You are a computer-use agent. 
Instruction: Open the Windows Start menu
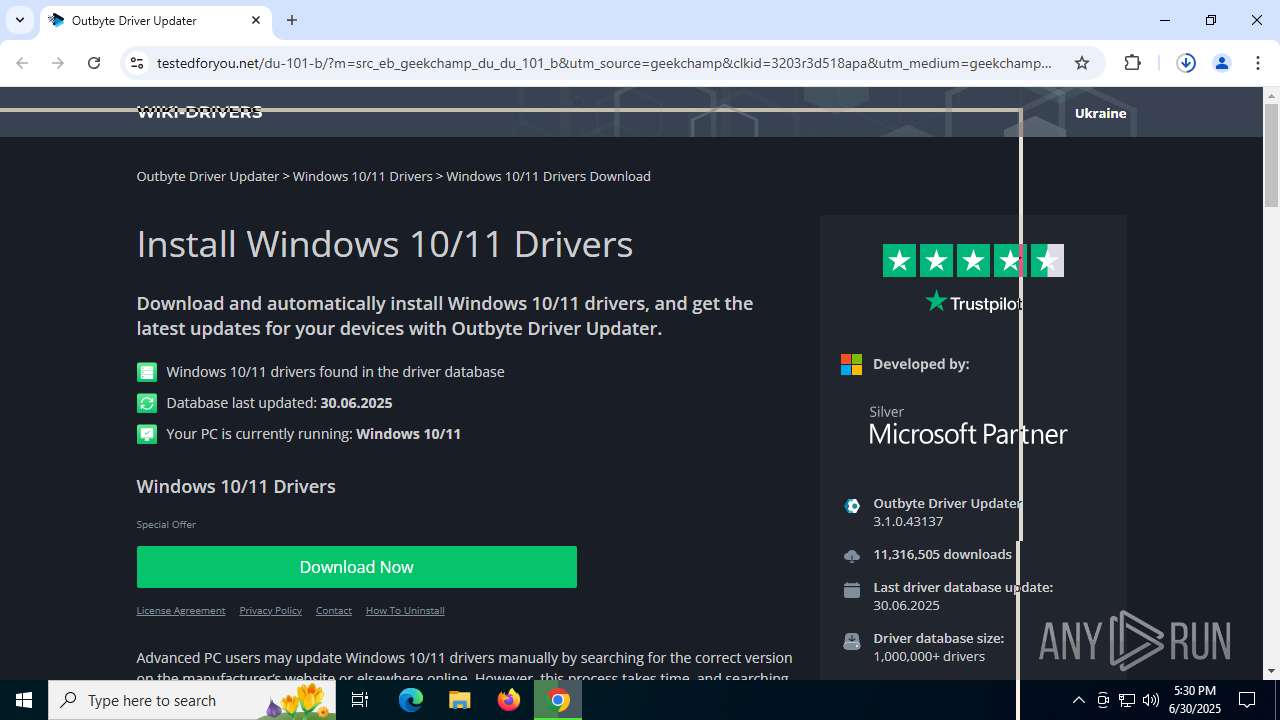click(24, 700)
